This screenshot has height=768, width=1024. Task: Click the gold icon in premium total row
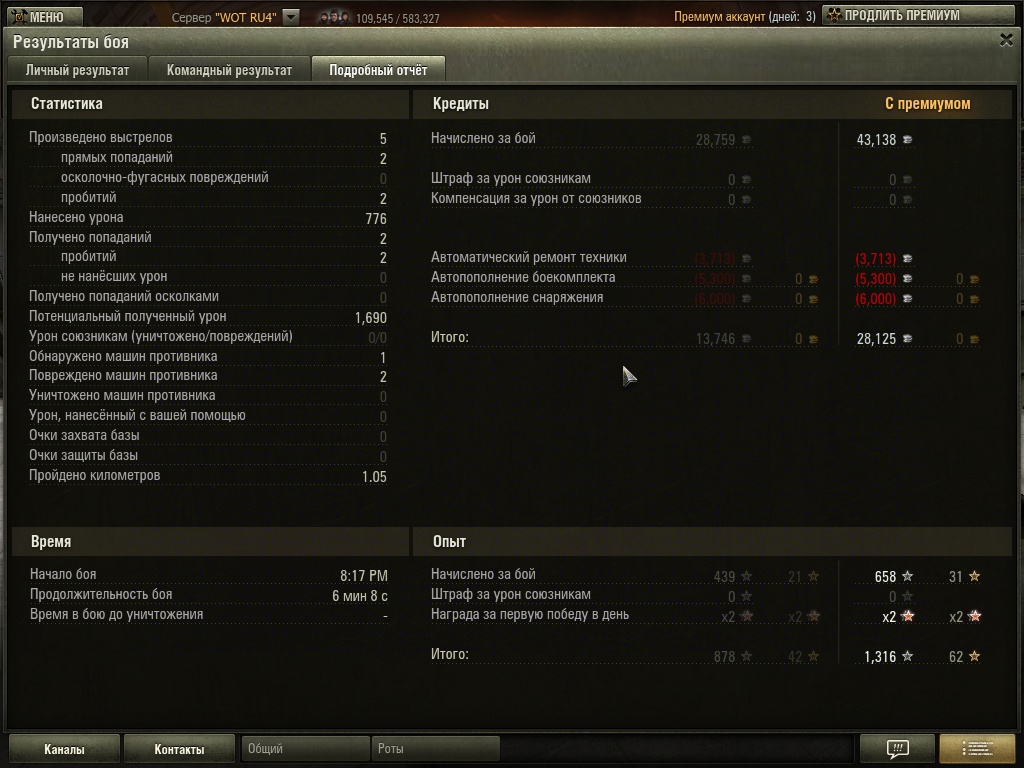(x=974, y=339)
